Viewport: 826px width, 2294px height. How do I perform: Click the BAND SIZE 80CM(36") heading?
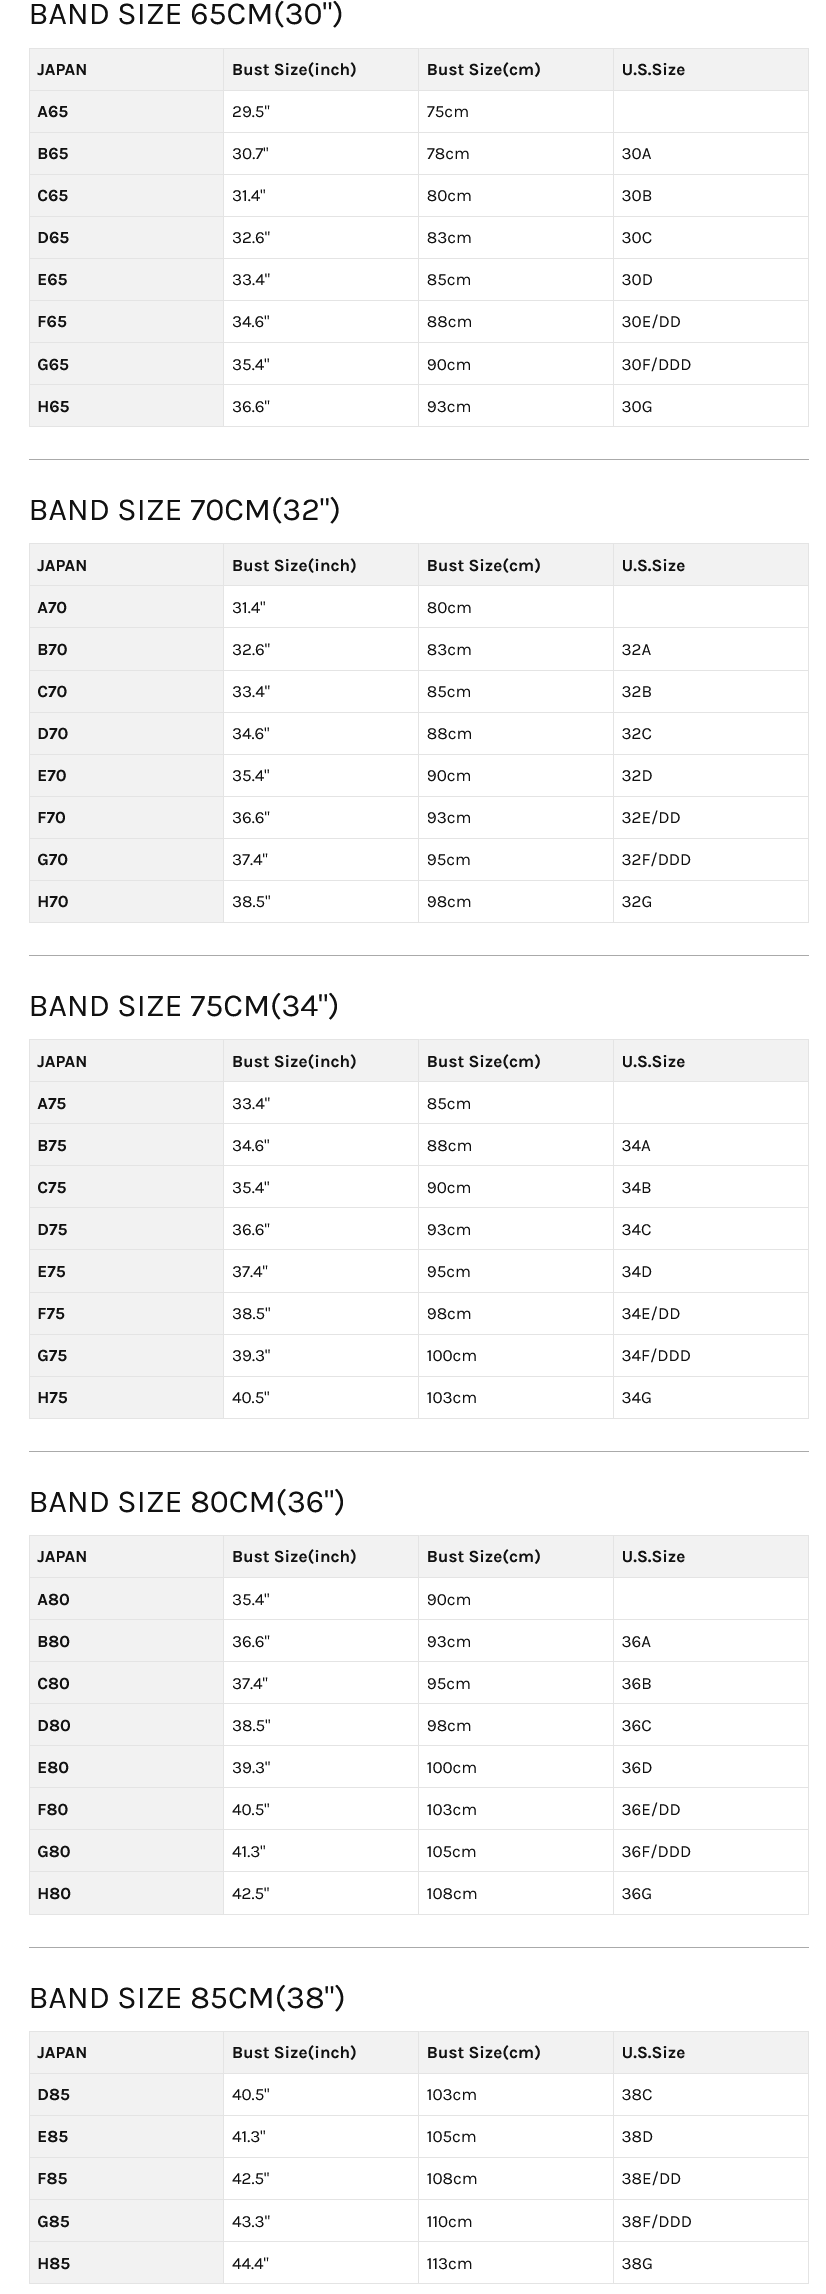click(187, 1502)
